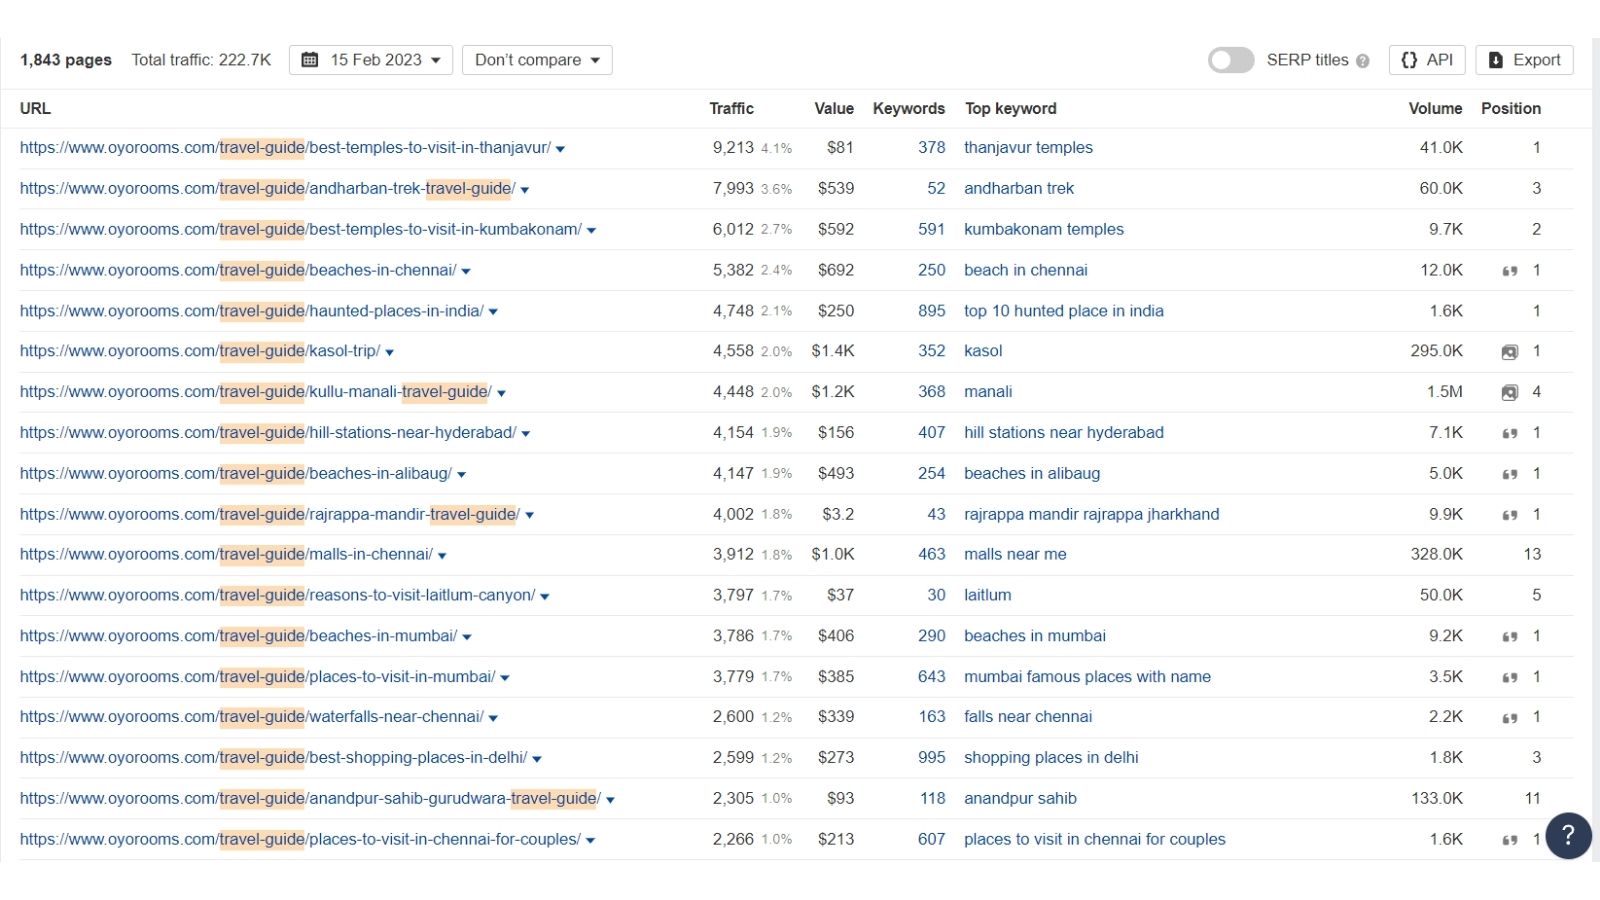Click keyword 'top 10 hunted place in india'
The width and height of the screenshot is (1600, 900).
coord(1064,311)
